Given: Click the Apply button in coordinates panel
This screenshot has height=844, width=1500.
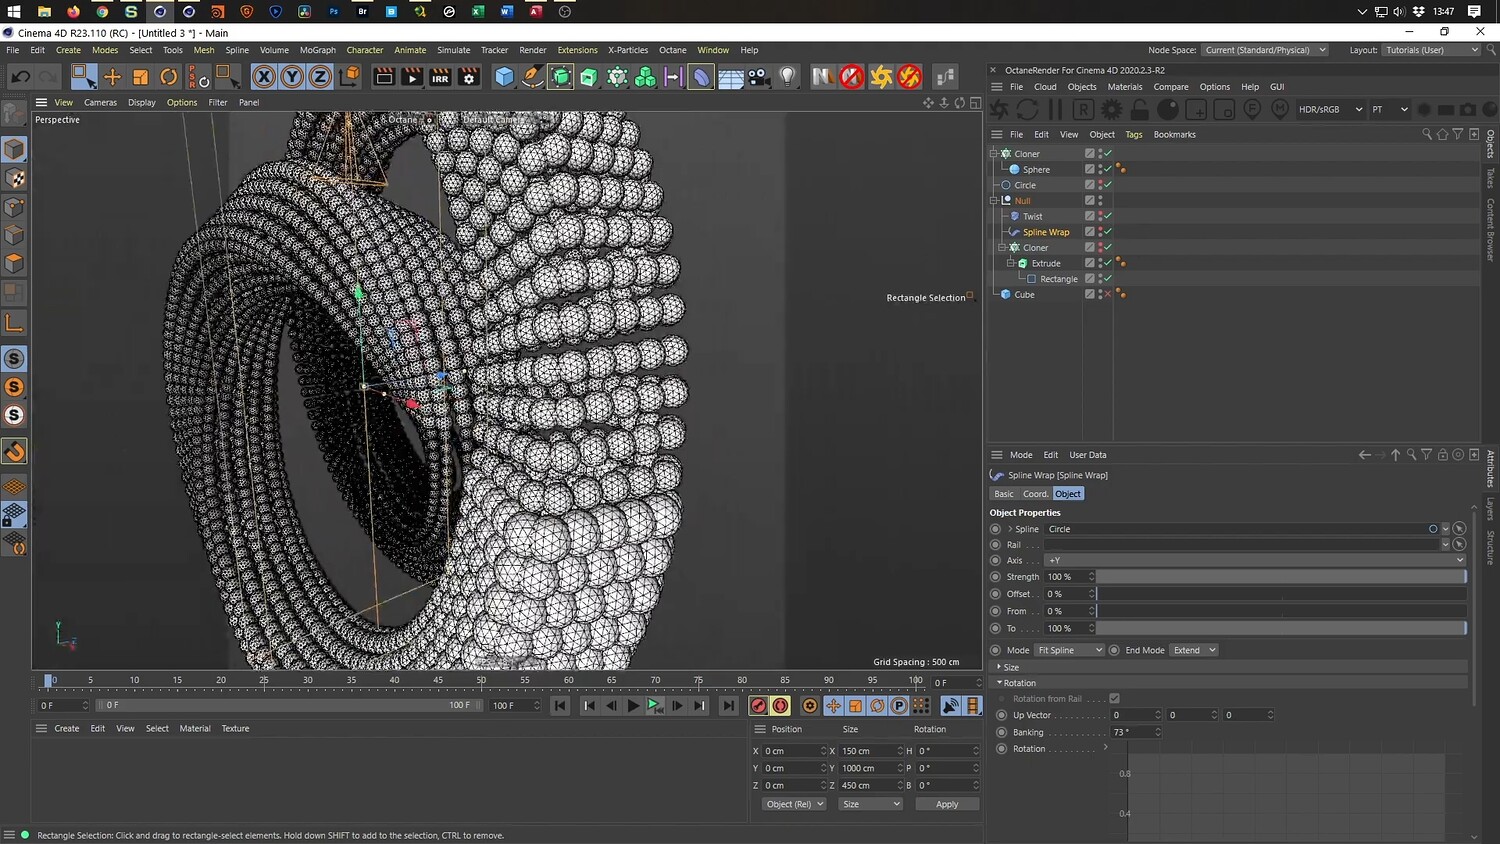Looking at the screenshot, I should point(946,804).
